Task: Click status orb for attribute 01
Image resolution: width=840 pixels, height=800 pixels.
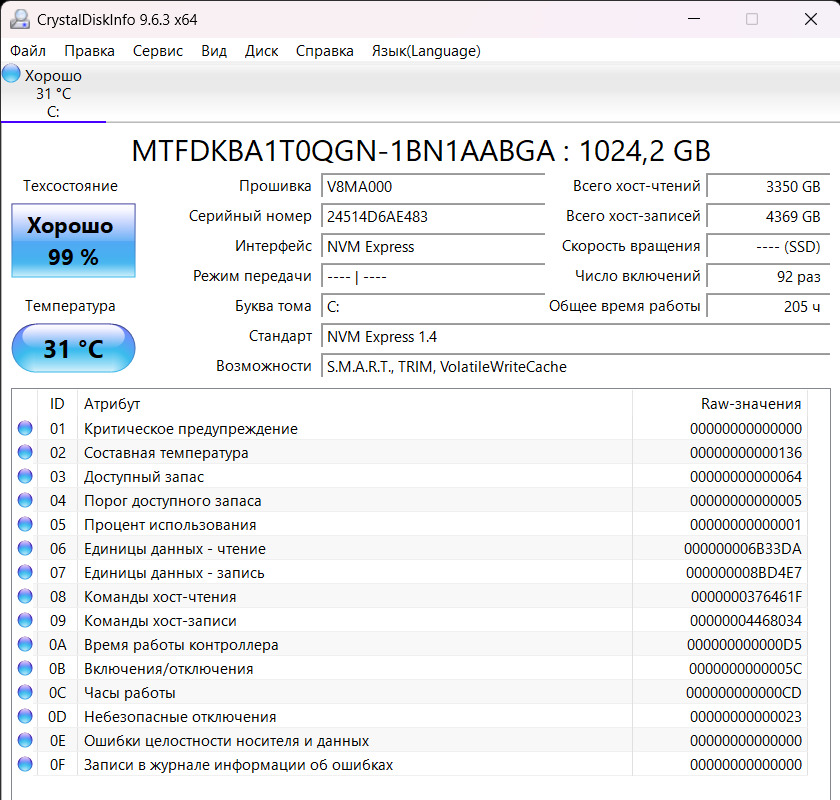Action: click(x=25, y=428)
